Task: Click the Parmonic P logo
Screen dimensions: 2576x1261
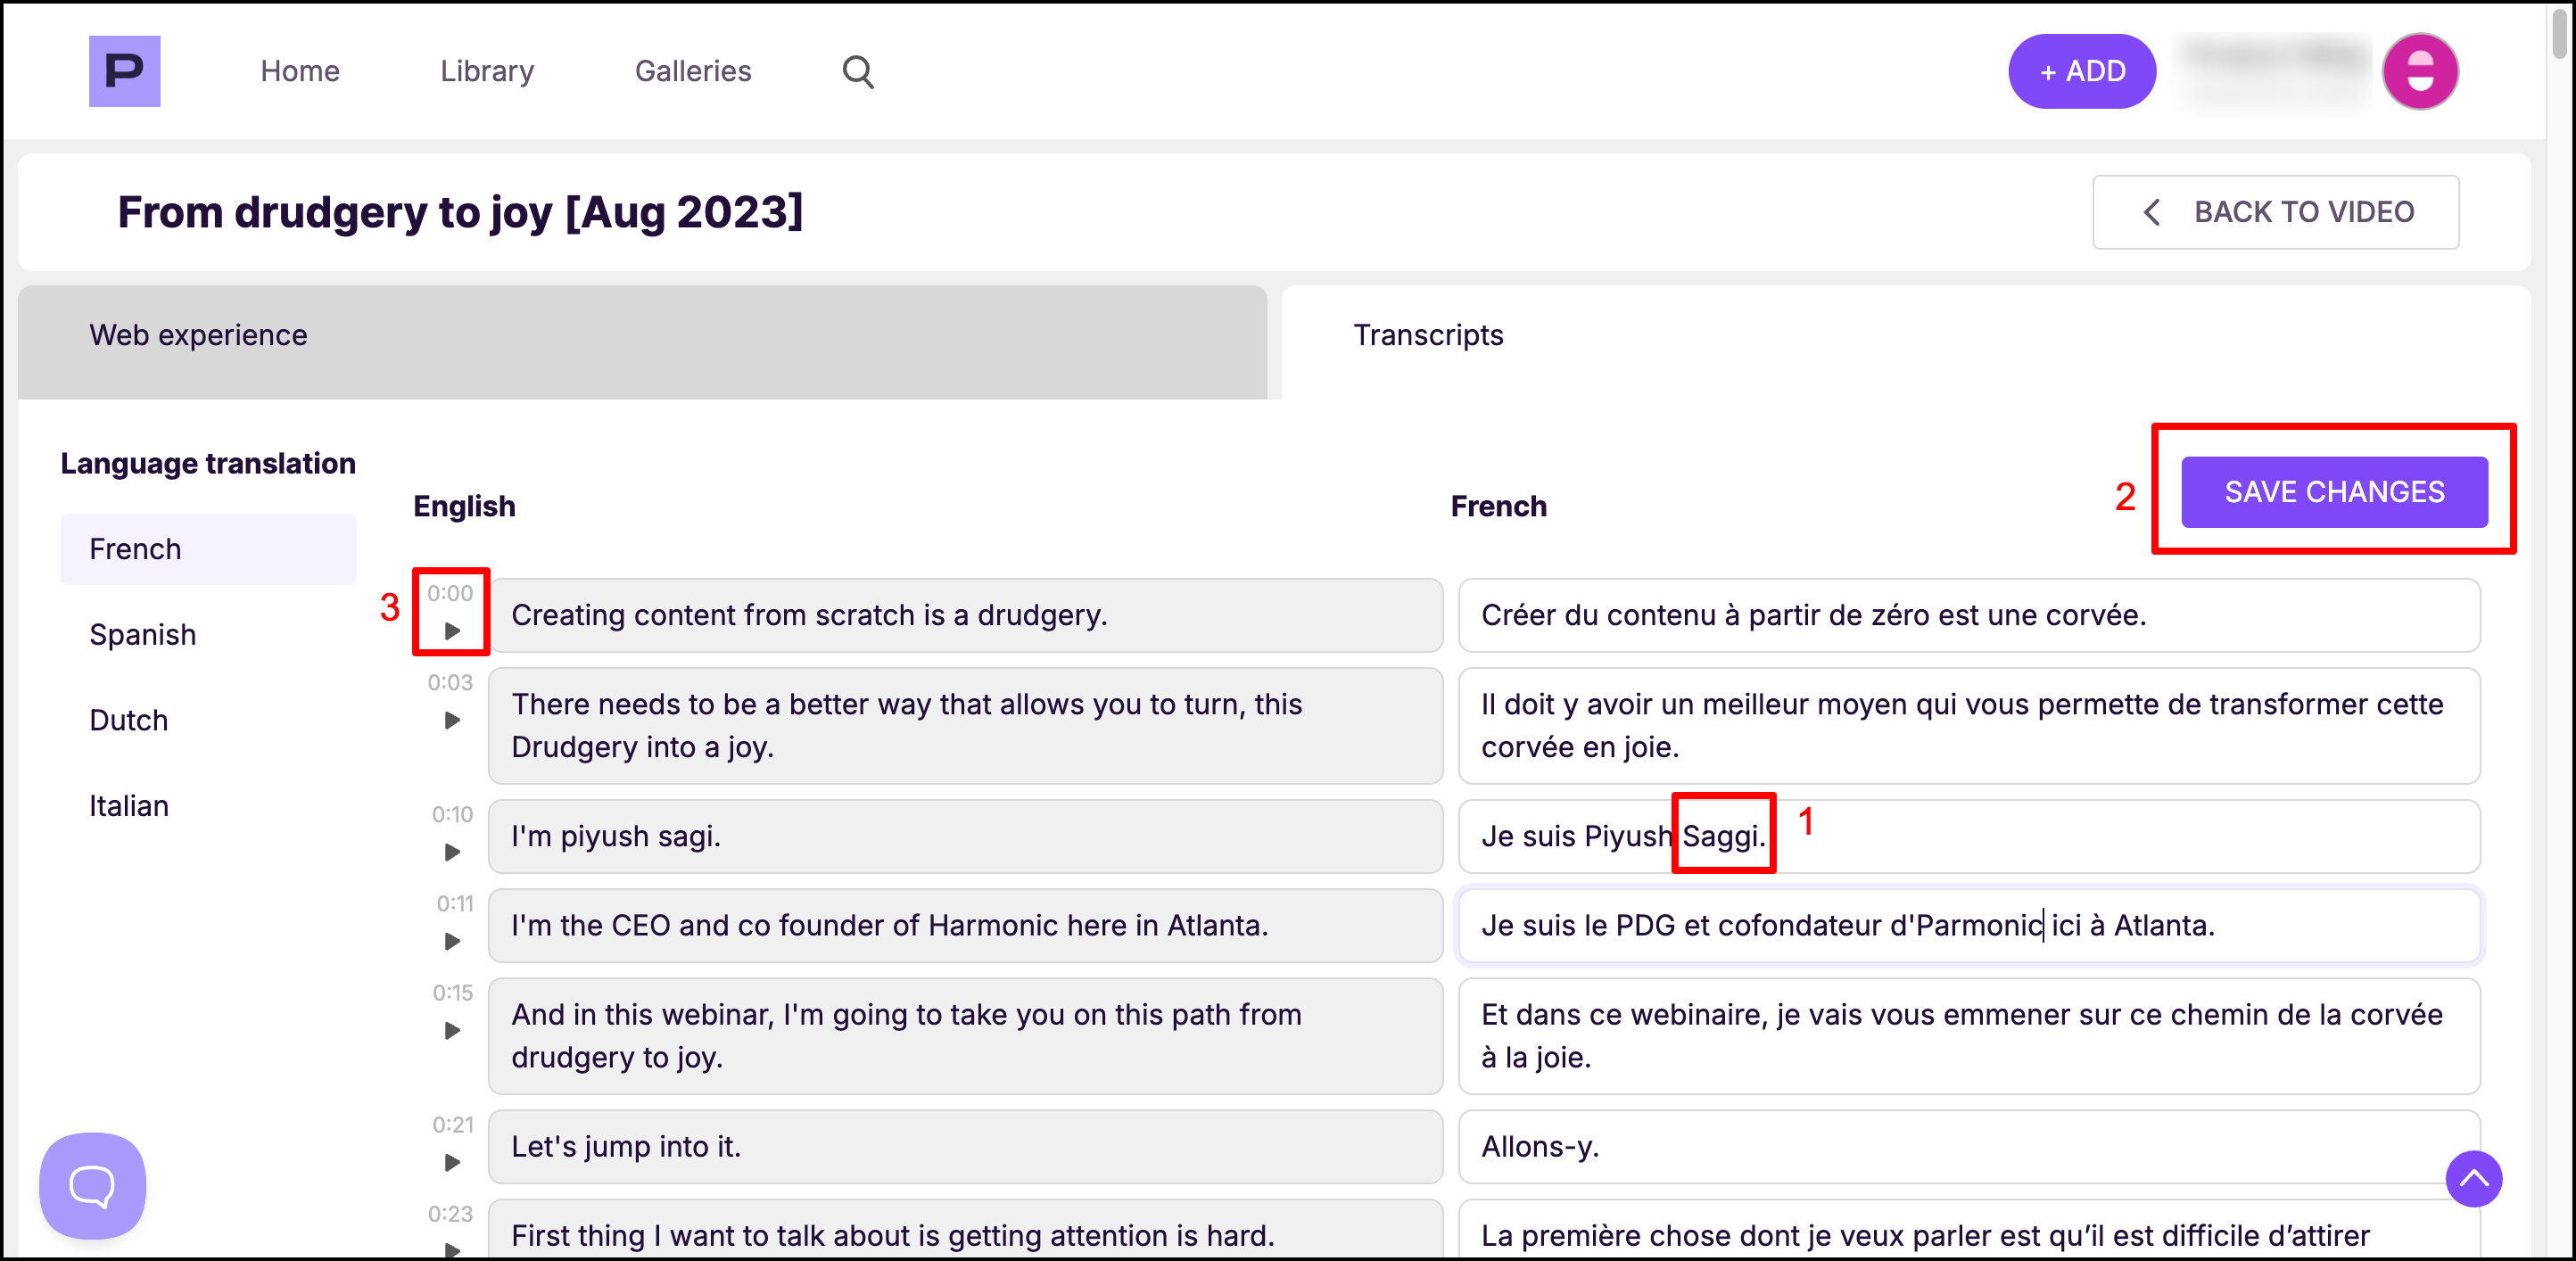Action: (124, 71)
